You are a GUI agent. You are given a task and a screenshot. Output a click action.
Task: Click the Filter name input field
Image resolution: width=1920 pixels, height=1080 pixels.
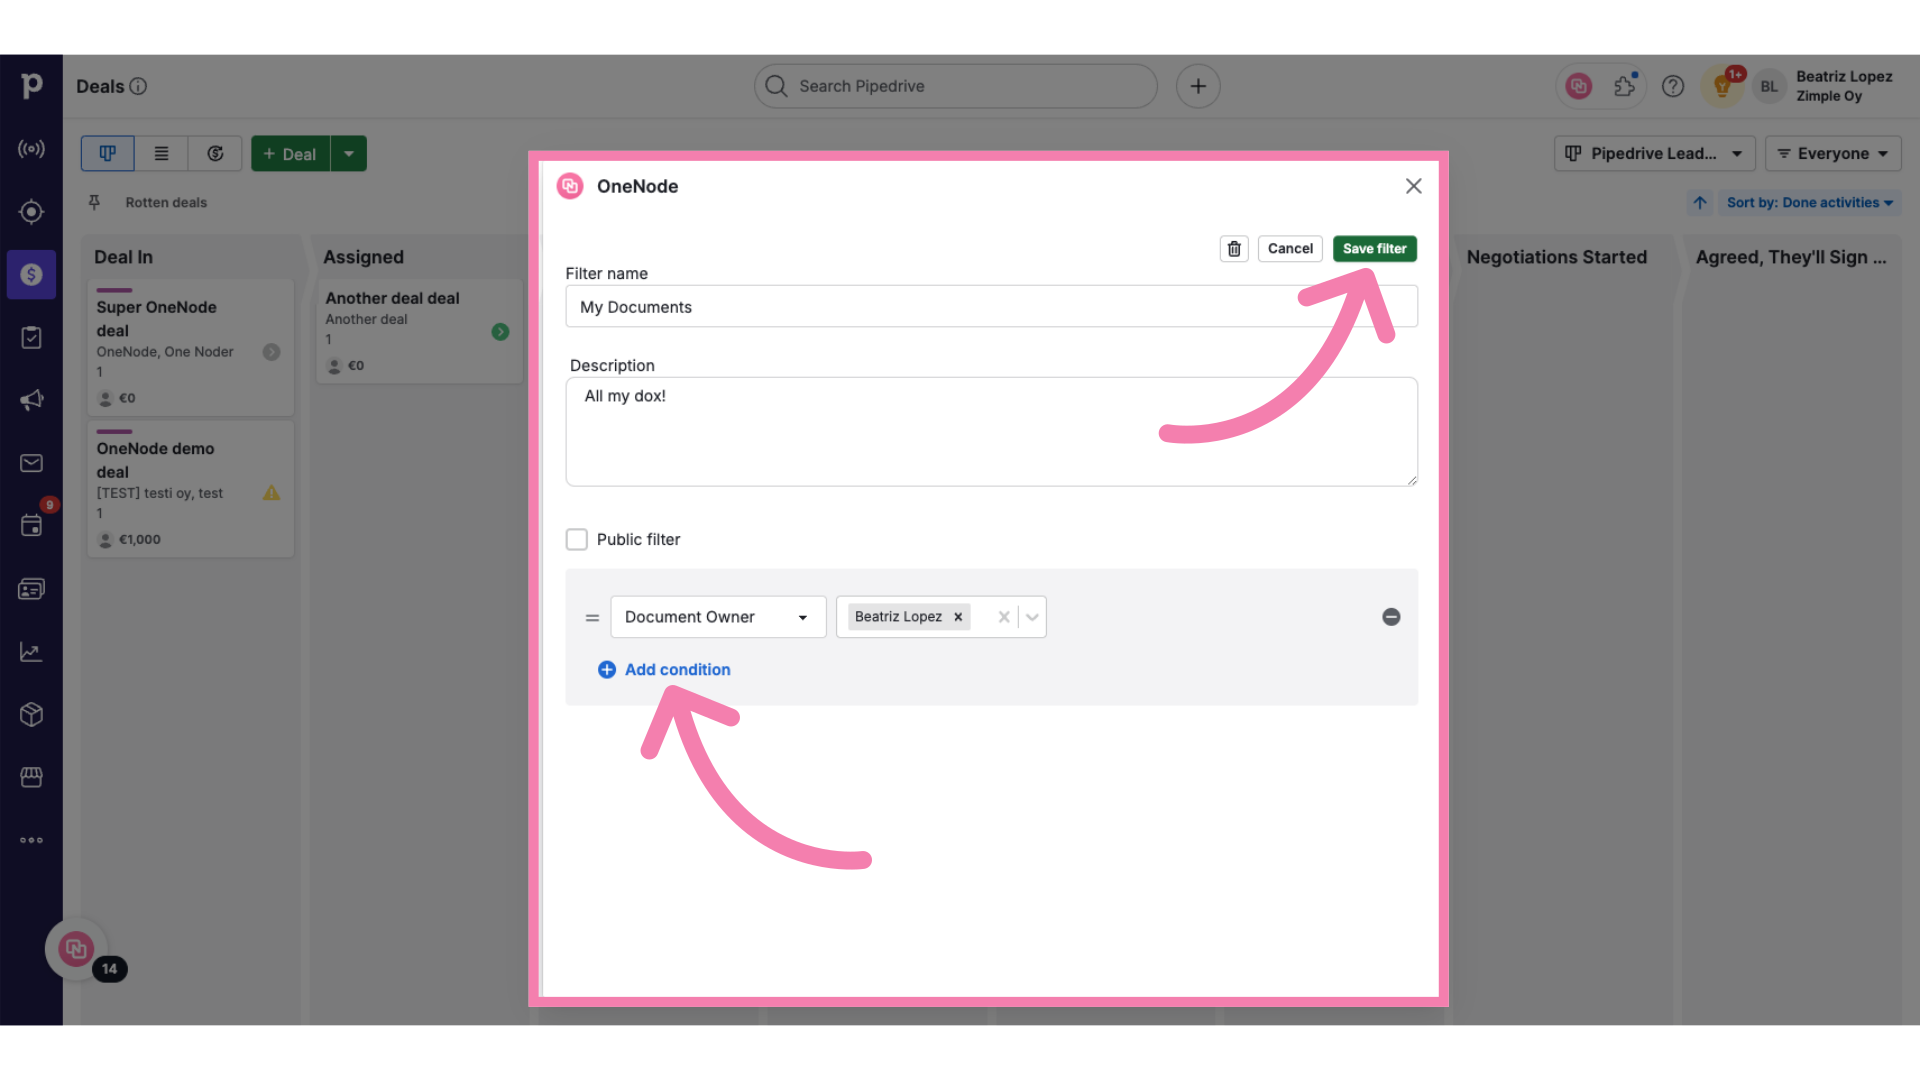pyautogui.click(x=992, y=306)
